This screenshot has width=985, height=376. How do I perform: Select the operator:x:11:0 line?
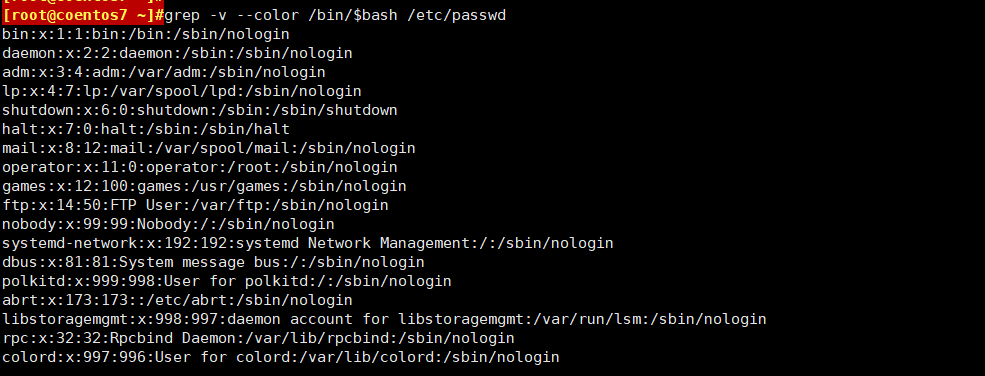click(200, 168)
